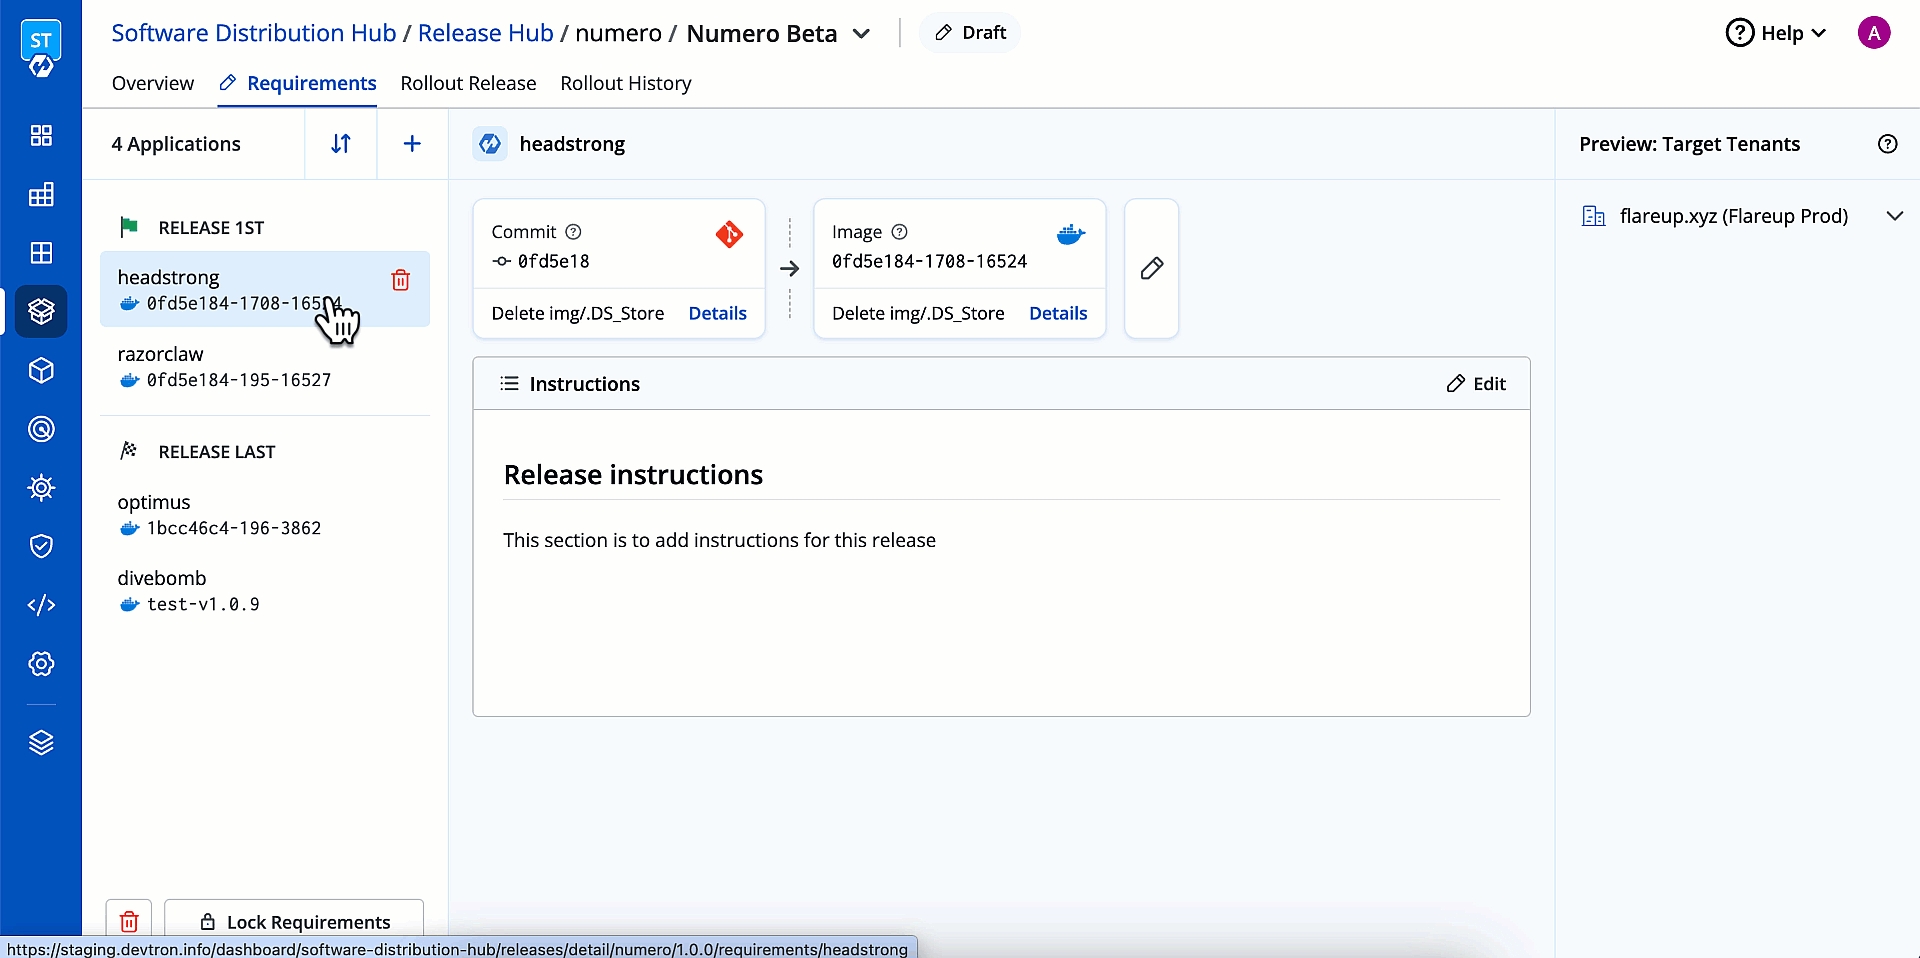Switch to the Rollout Release tab
This screenshot has height=958, width=1920.
(468, 83)
